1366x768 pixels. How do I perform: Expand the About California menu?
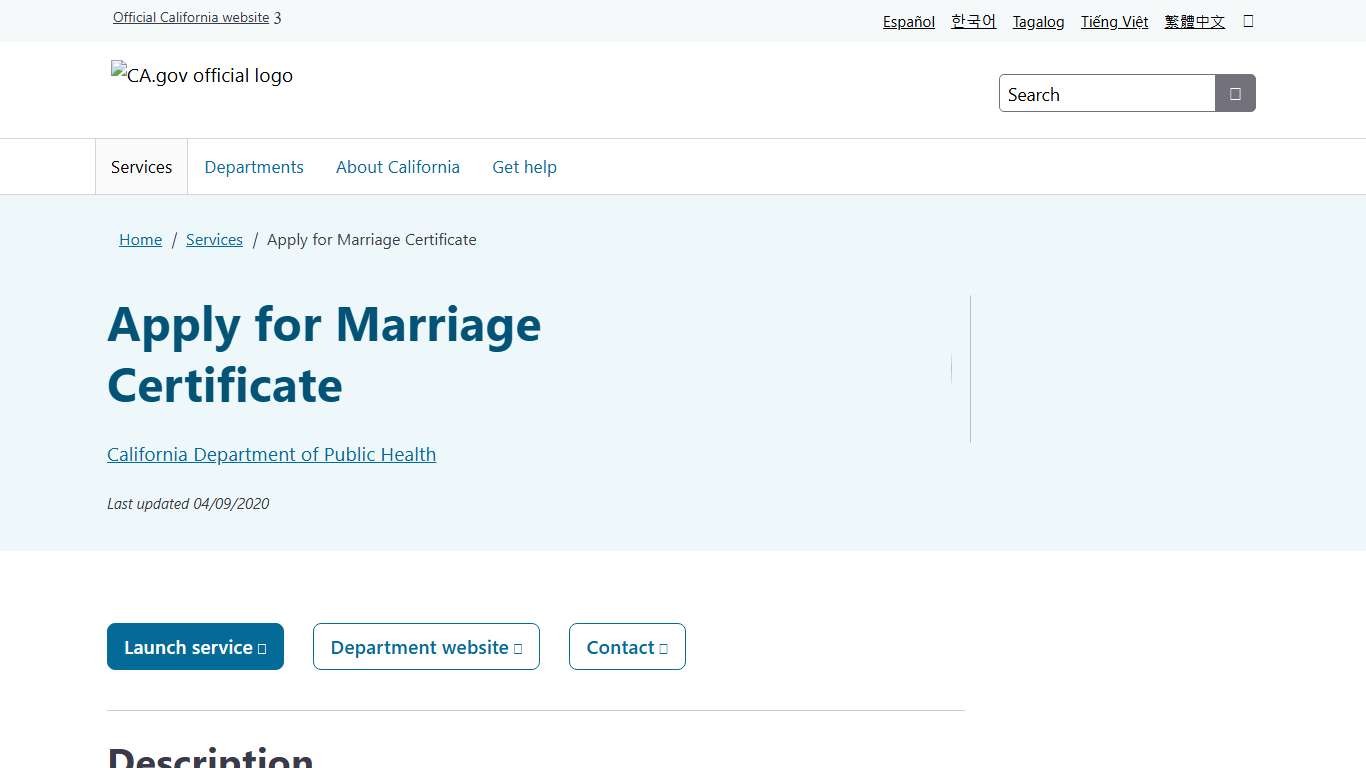[397, 166]
